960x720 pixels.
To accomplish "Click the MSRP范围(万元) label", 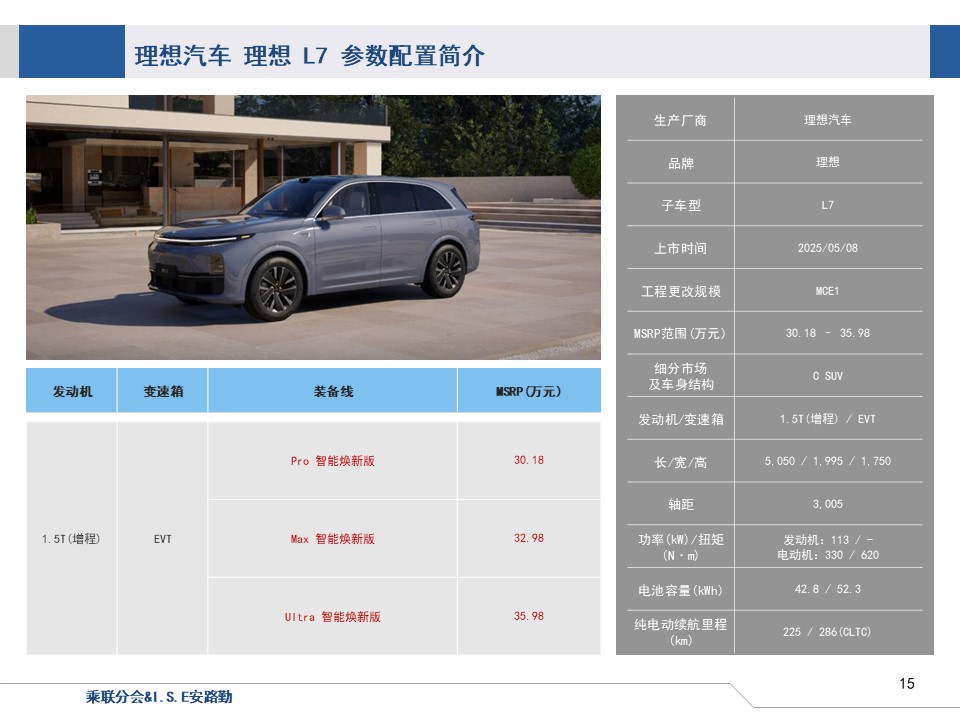I will 680,334.
